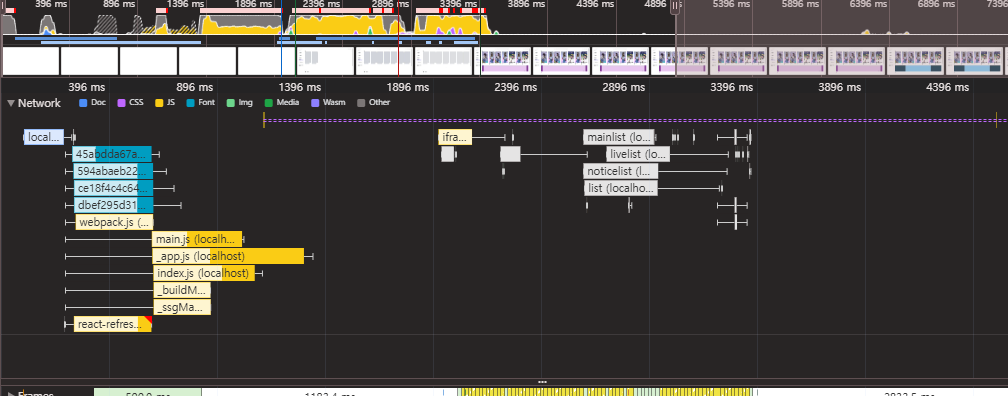Select the livelist request bar
This screenshot has height=396, width=1008.
pyautogui.click(x=638, y=154)
